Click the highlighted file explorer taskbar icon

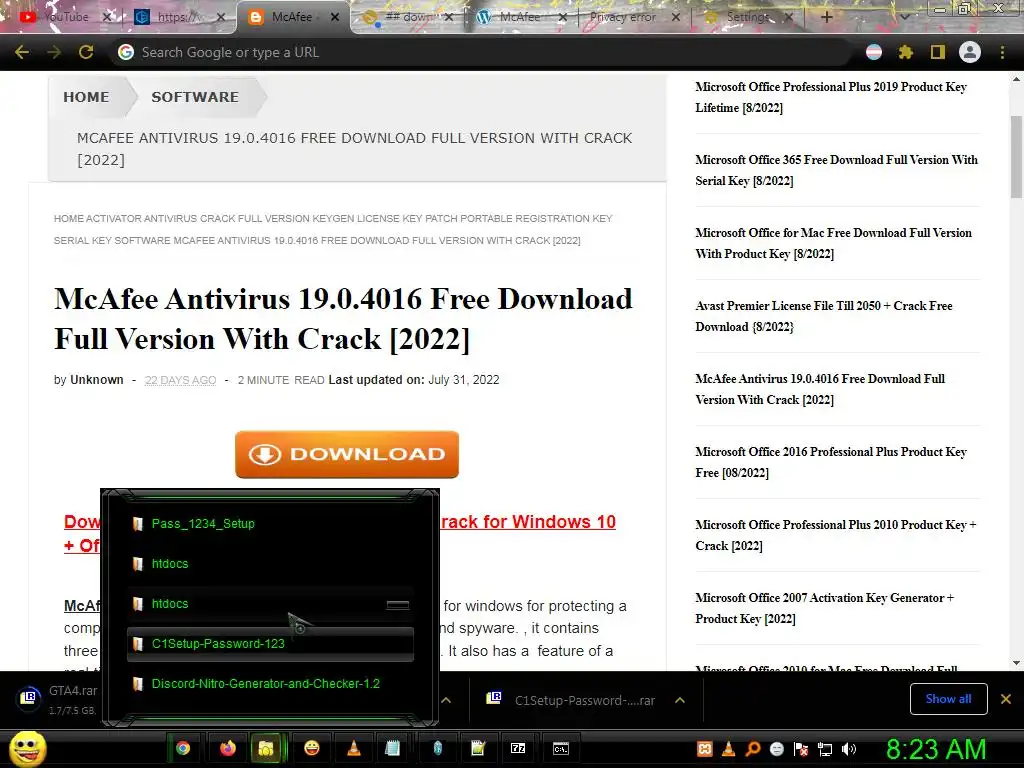[x=266, y=748]
